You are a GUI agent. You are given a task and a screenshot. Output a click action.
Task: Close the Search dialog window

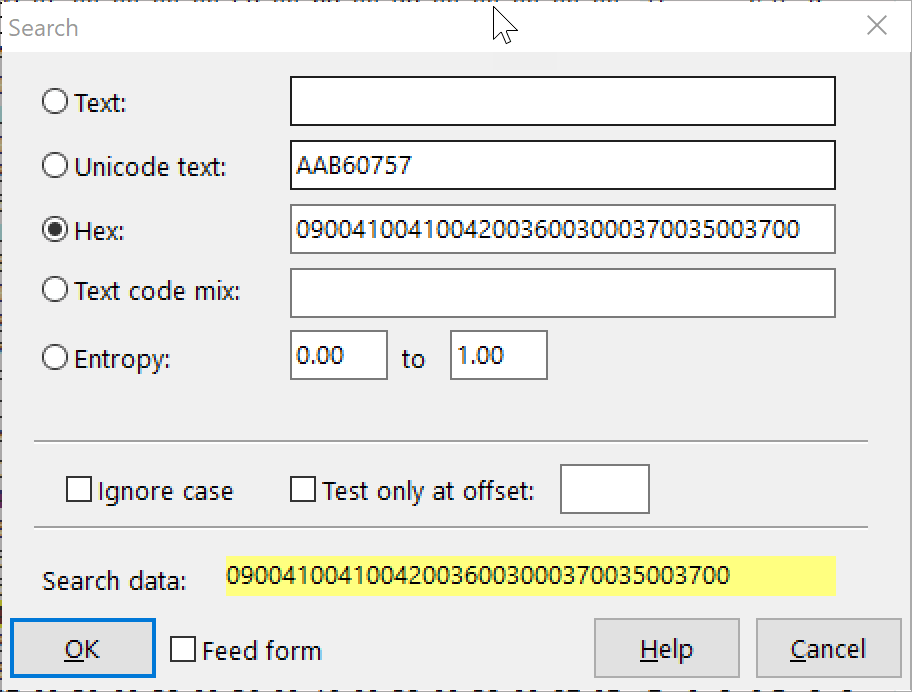point(877,27)
